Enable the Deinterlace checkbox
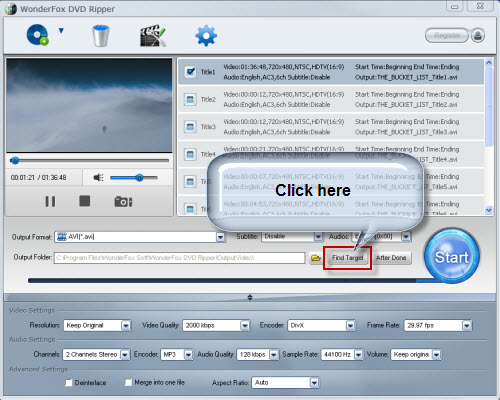The width and height of the screenshot is (500, 400). click(x=69, y=383)
